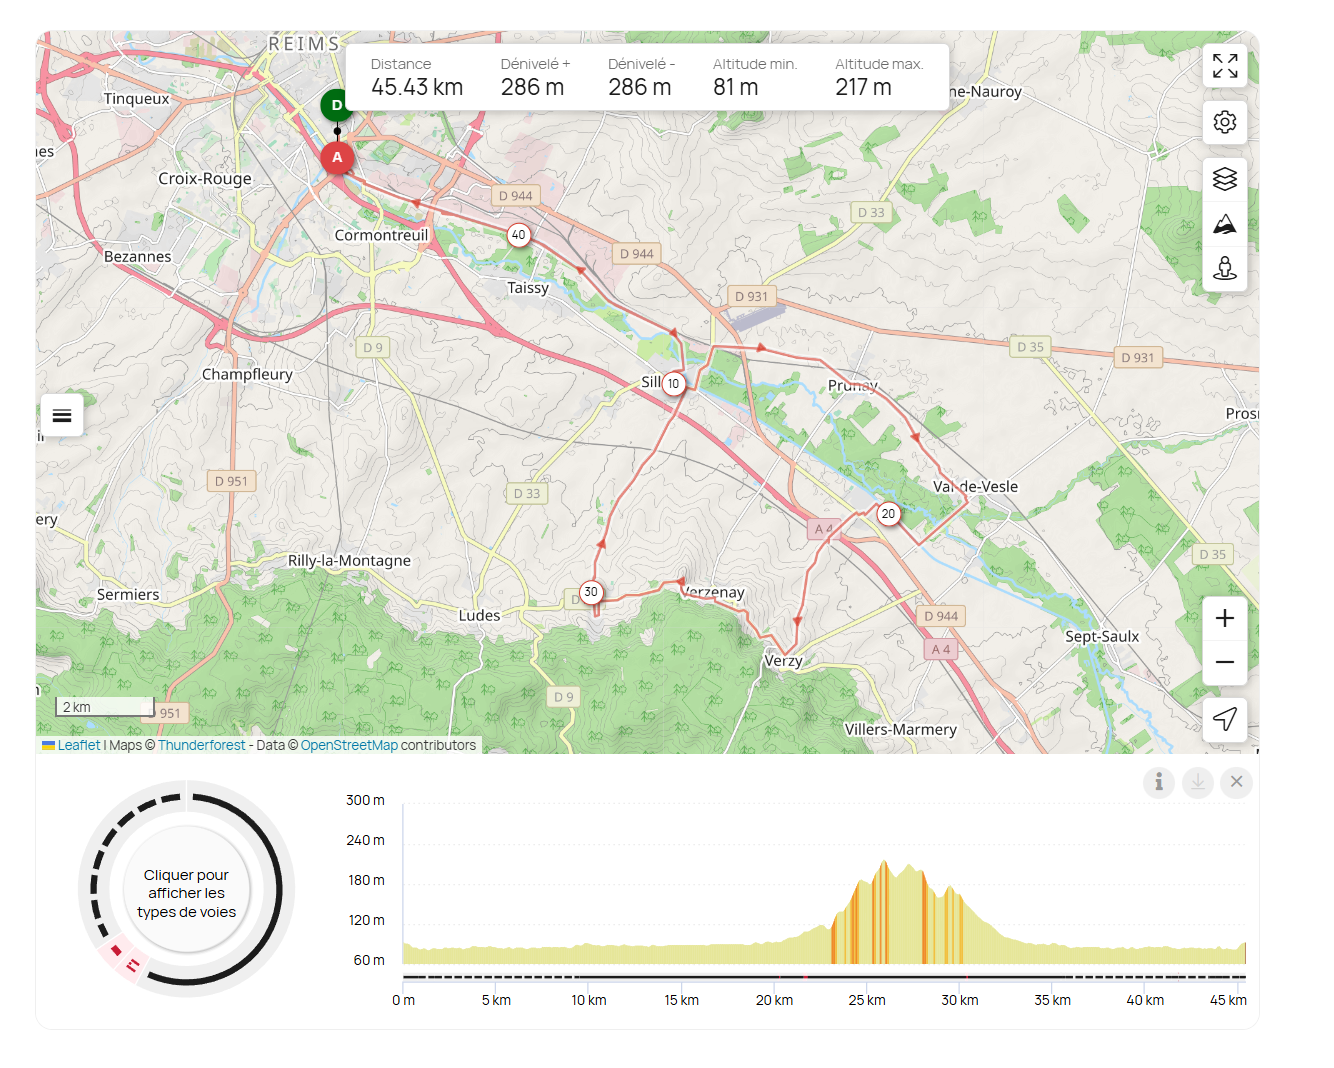The image size is (1334, 1068).
Task: Click the green start marker D
Action: click(x=336, y=105)
